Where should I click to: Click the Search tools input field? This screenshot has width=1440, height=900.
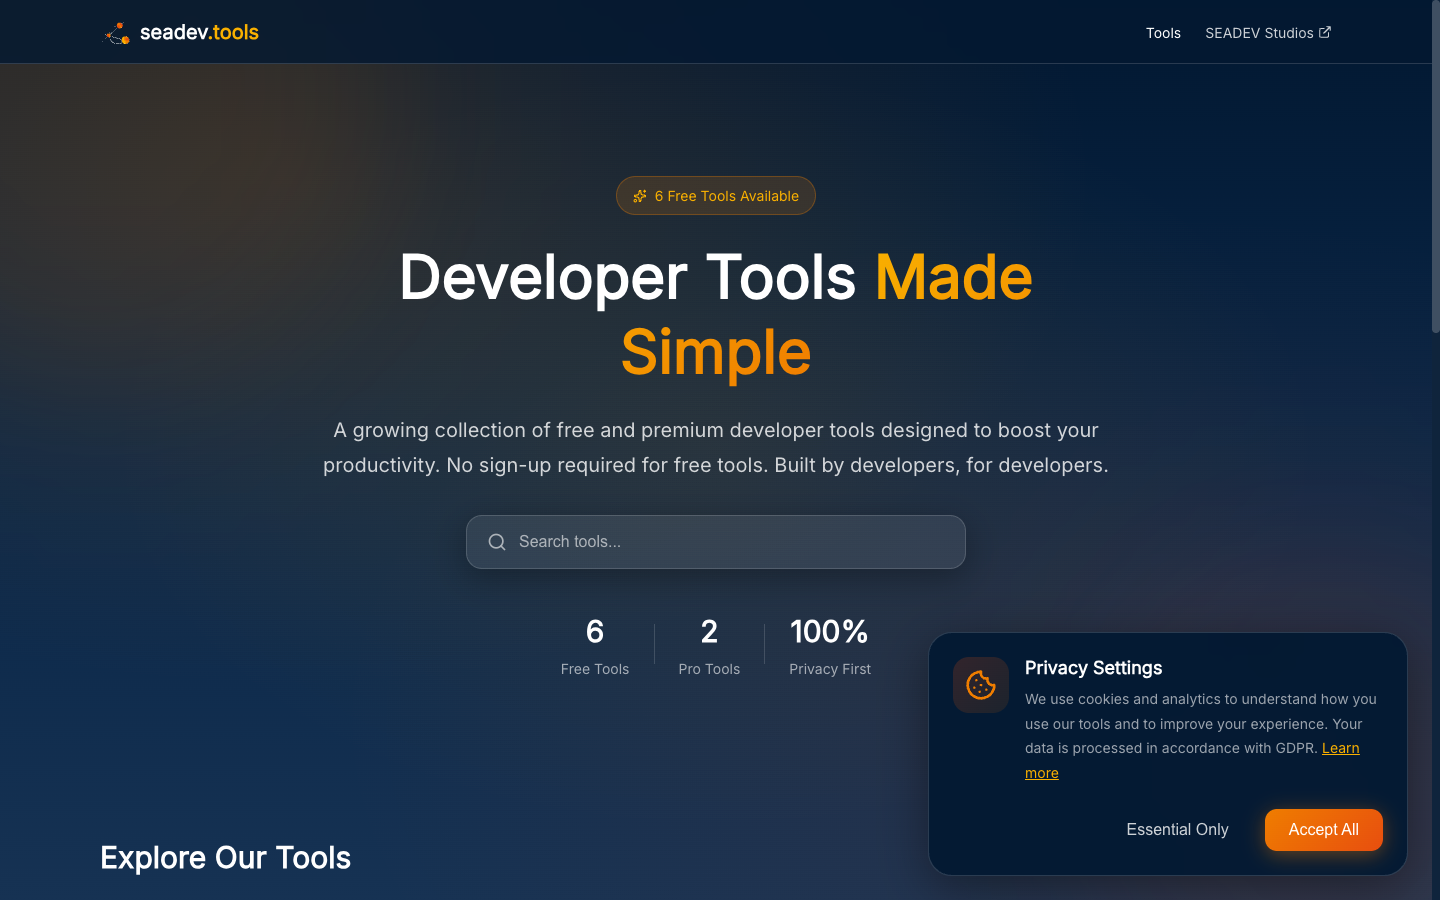coord(715,541)
